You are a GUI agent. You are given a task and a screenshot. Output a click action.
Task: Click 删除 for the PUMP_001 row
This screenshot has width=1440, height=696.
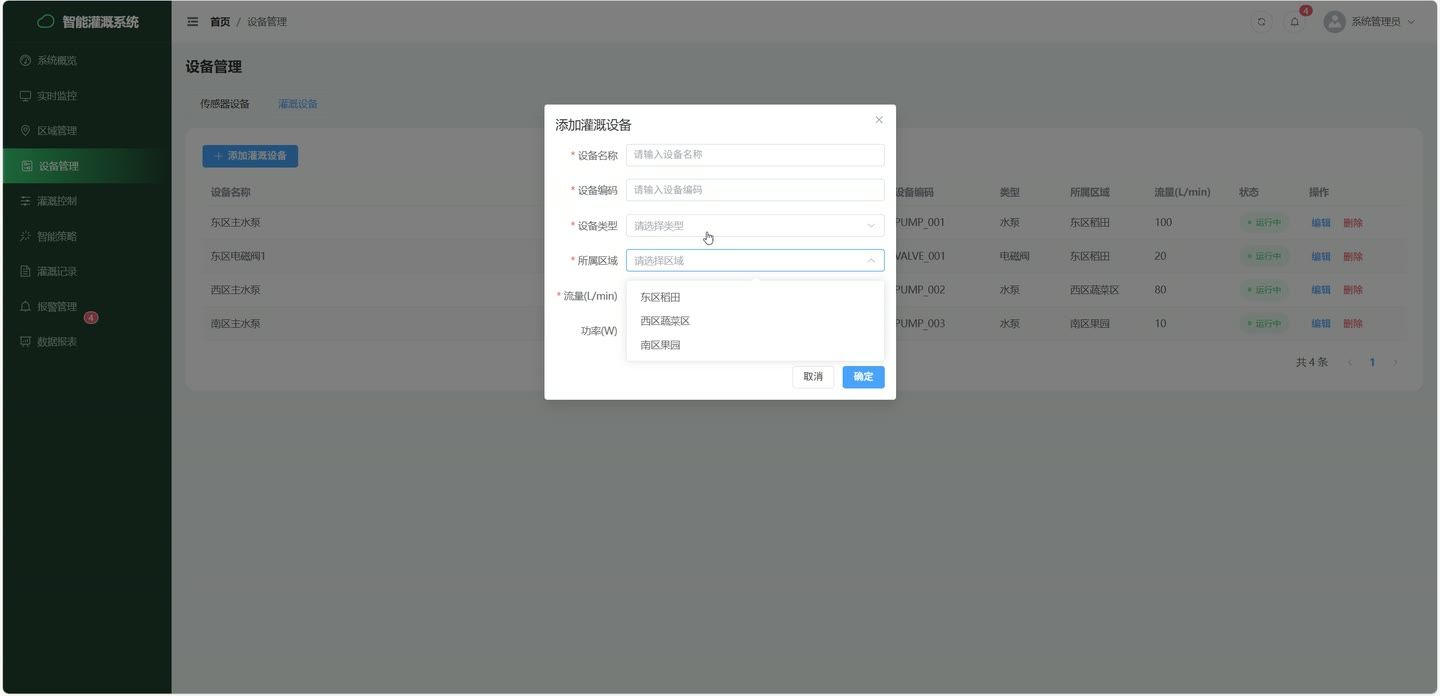[x=1353, y=223]
